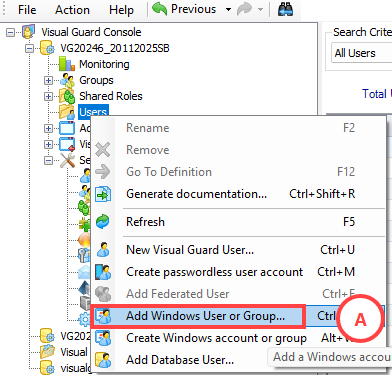Click the VG20246_20112025SB database icon
392x375 pixels.
click(47, 48)
